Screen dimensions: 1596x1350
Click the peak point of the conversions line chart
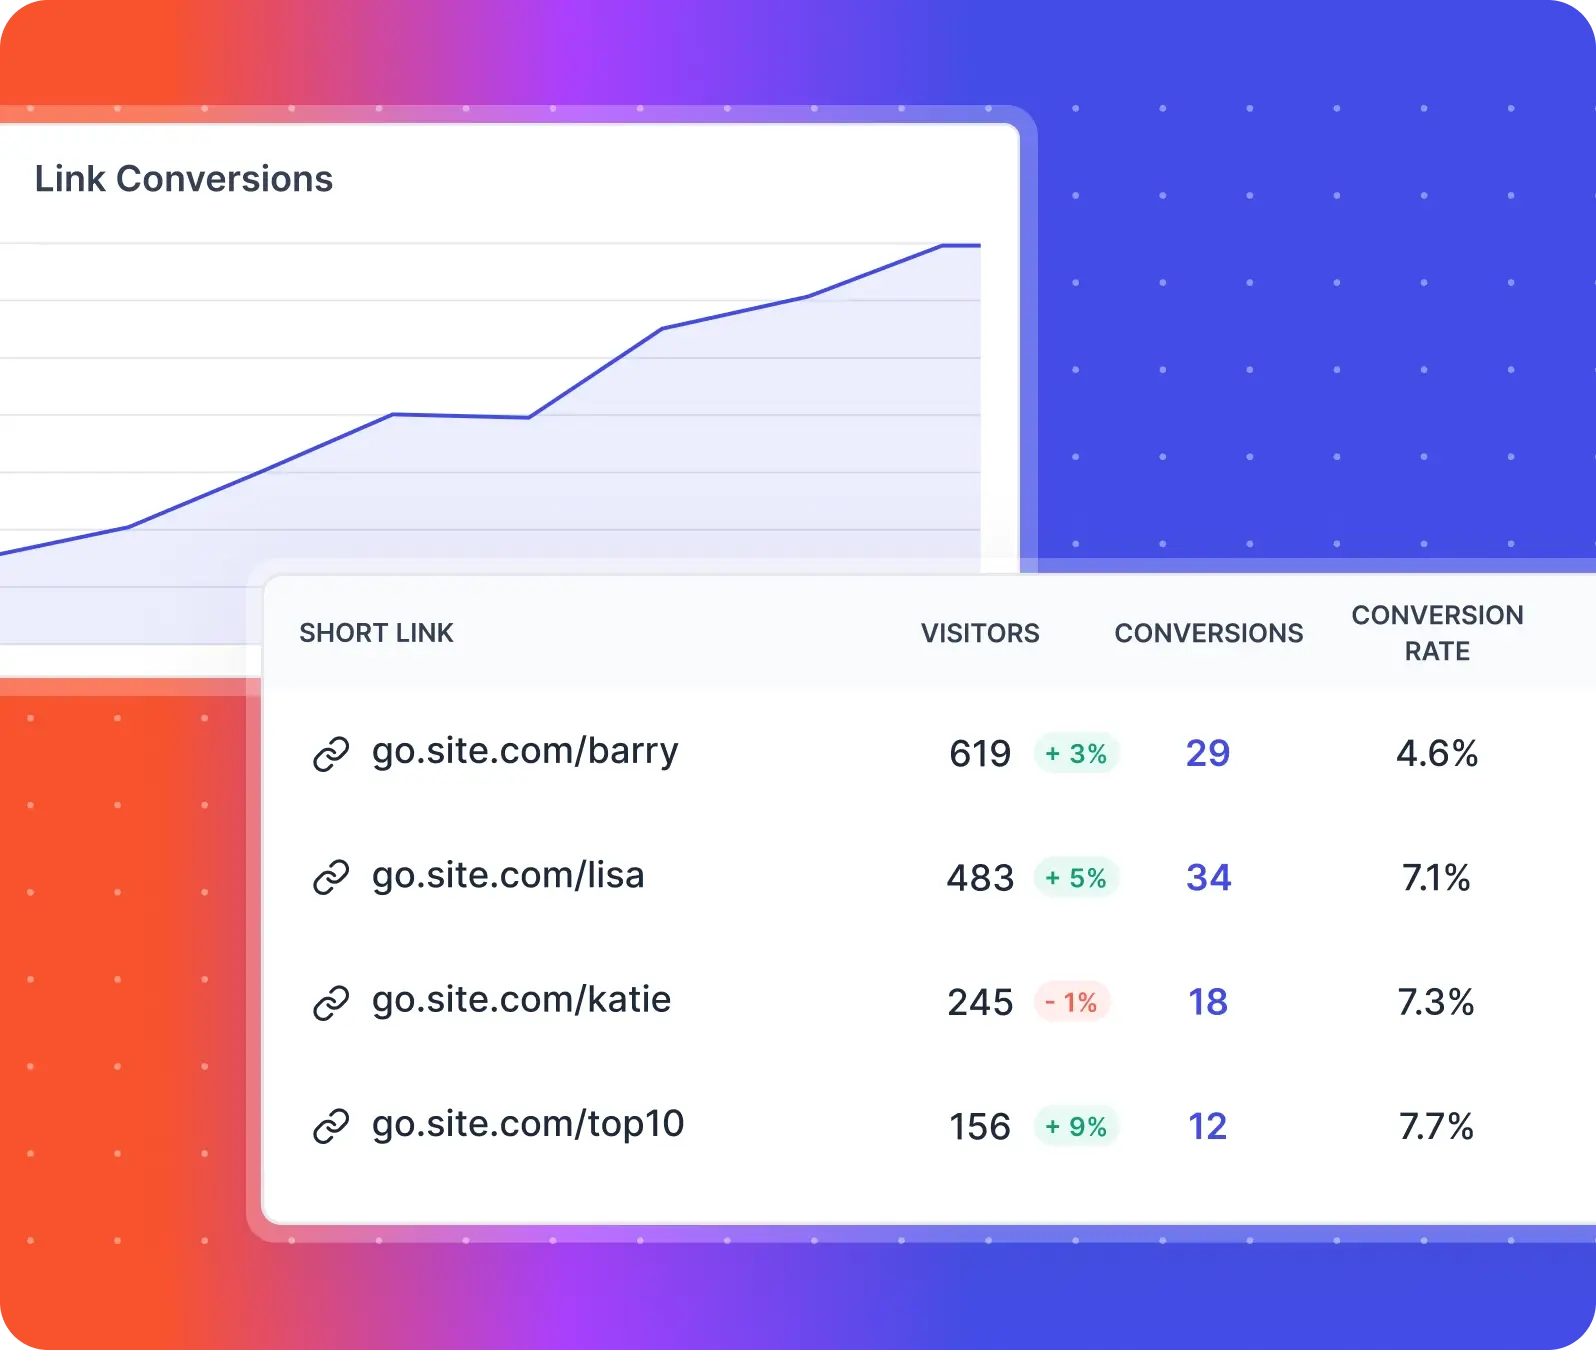(x=943, y=245)
